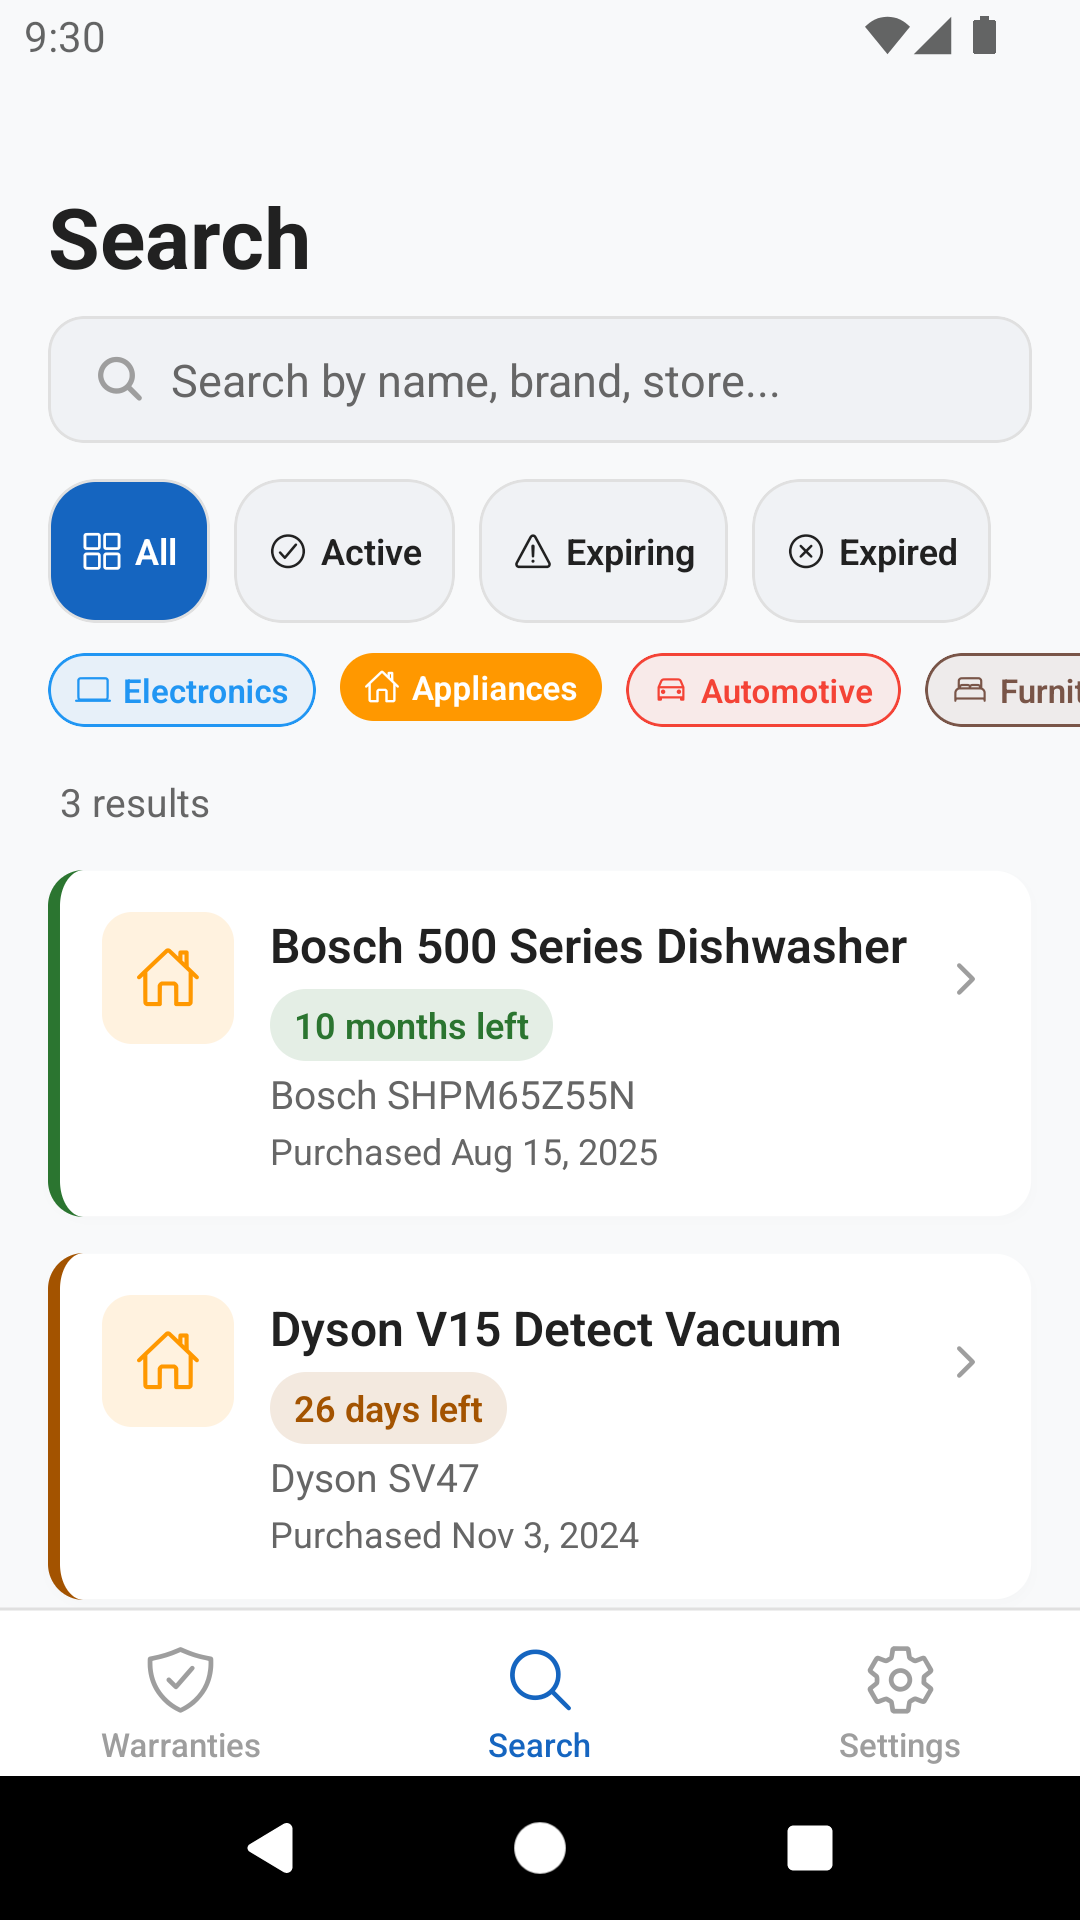The width and height of the screenshot is (1080, 1920).
Task: Choose the Automotive category chip
Action: (x=763, y=690)
